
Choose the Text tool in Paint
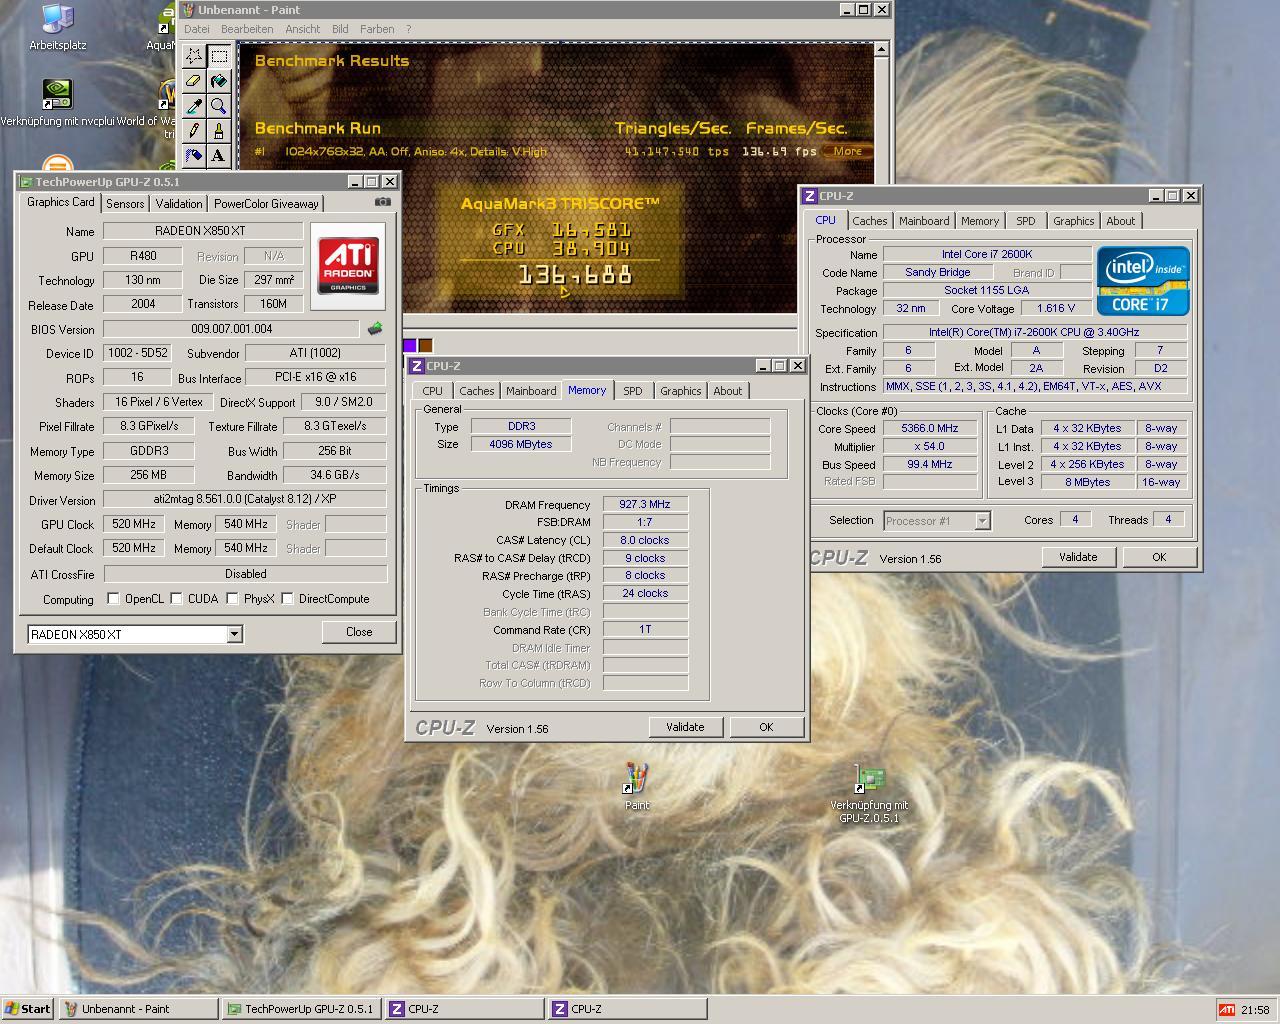(x=219, y=156)
